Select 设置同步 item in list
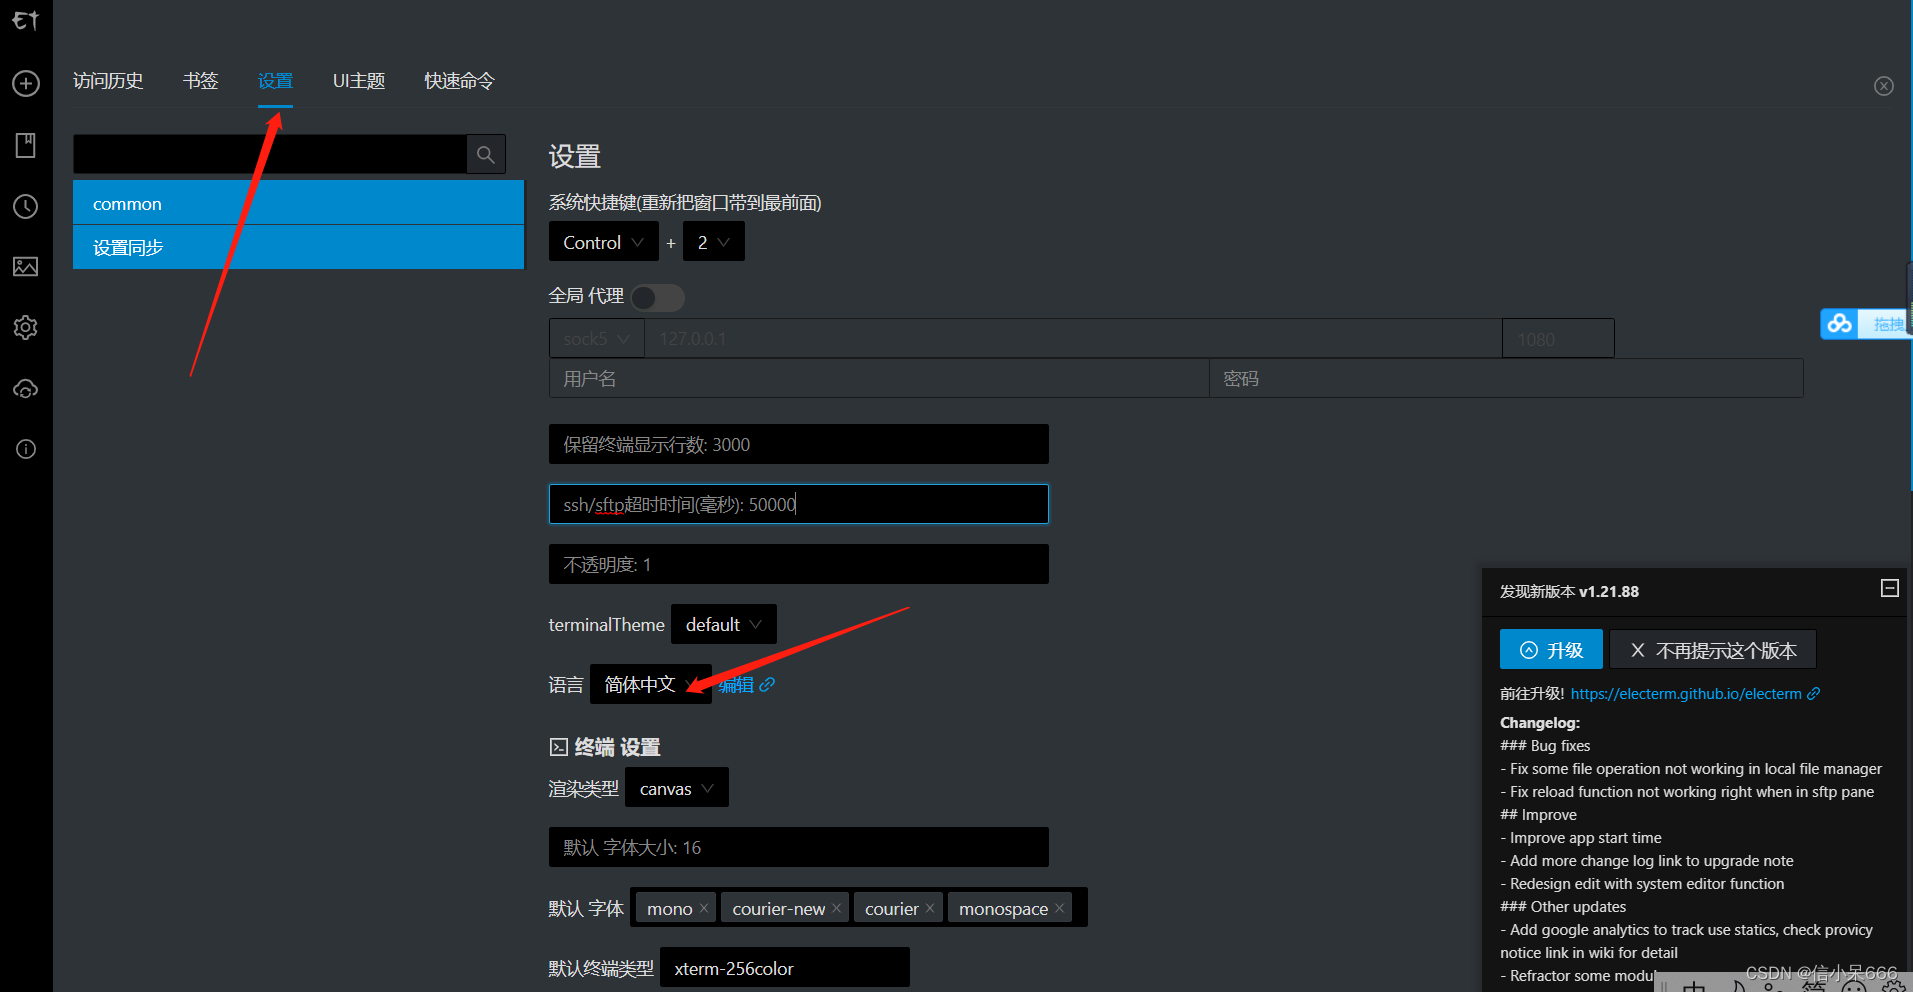 pyautogui.click(x=299, y=247)
